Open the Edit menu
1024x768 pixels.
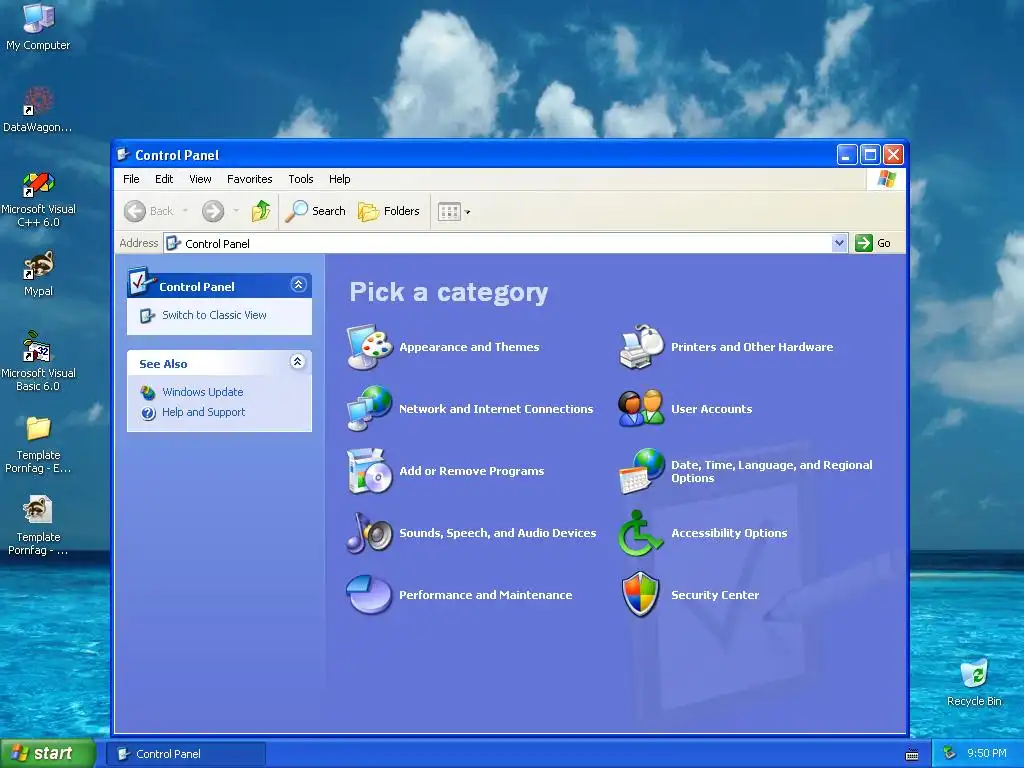[164, 179]
